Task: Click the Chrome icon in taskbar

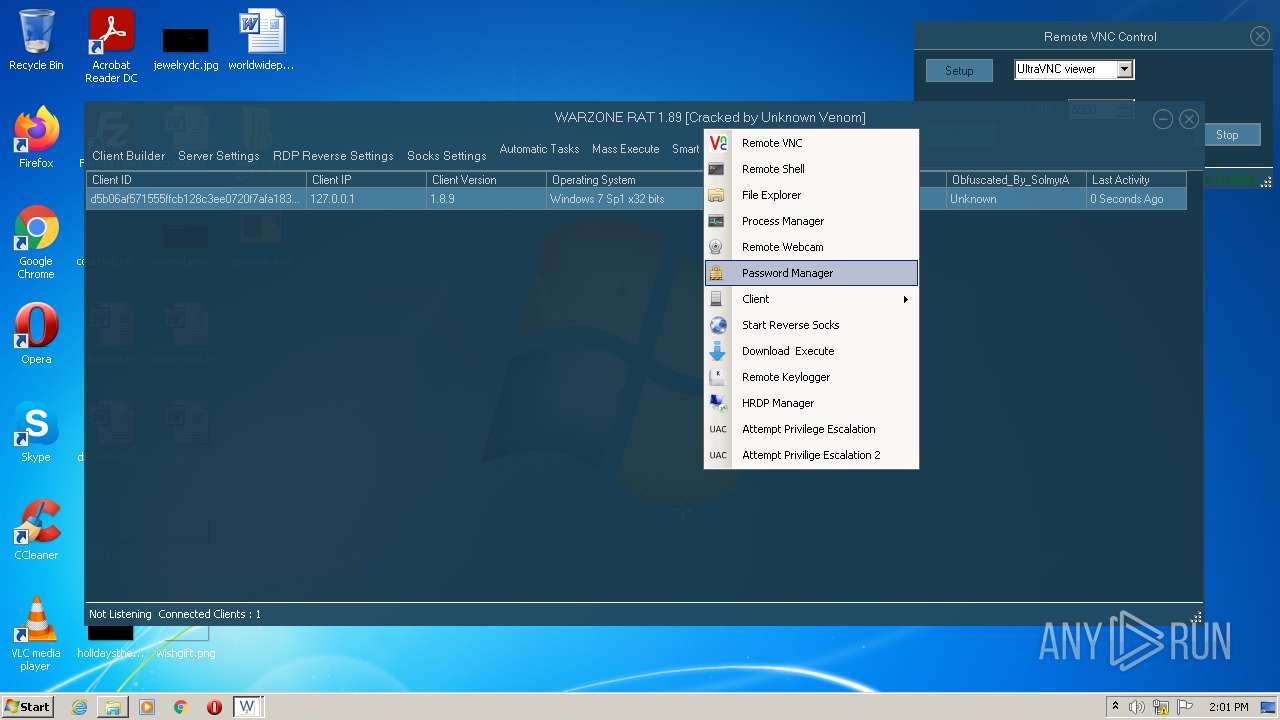Action: (x=181, y=707)
